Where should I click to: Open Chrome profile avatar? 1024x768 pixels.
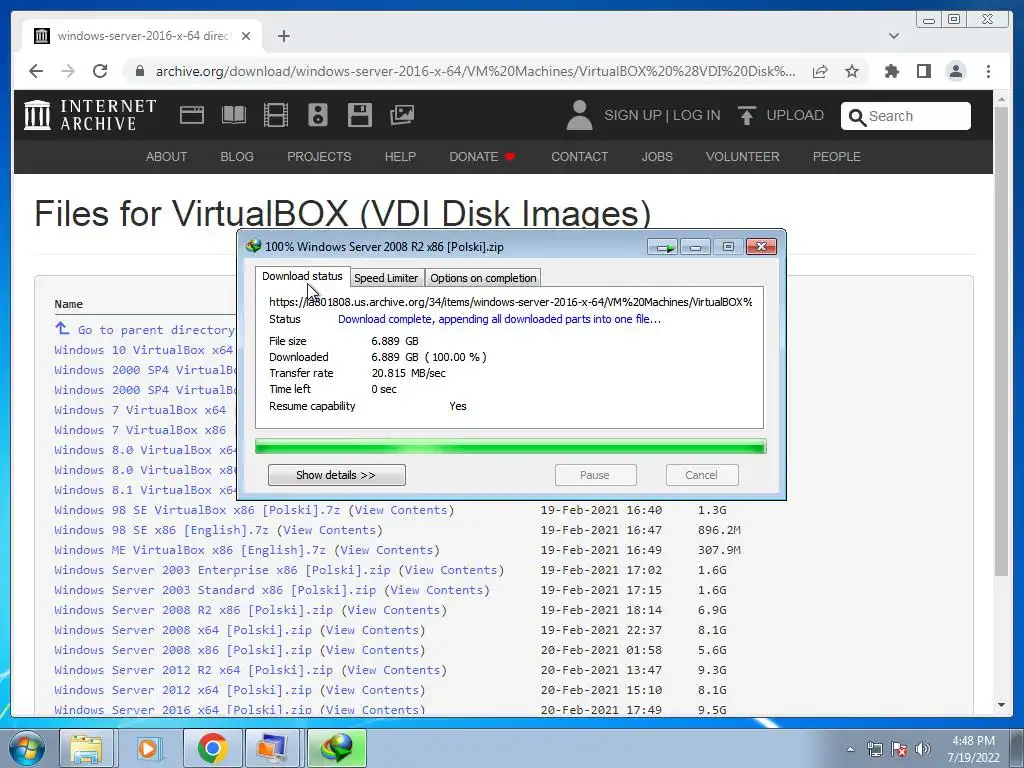(x=956, y=71)
